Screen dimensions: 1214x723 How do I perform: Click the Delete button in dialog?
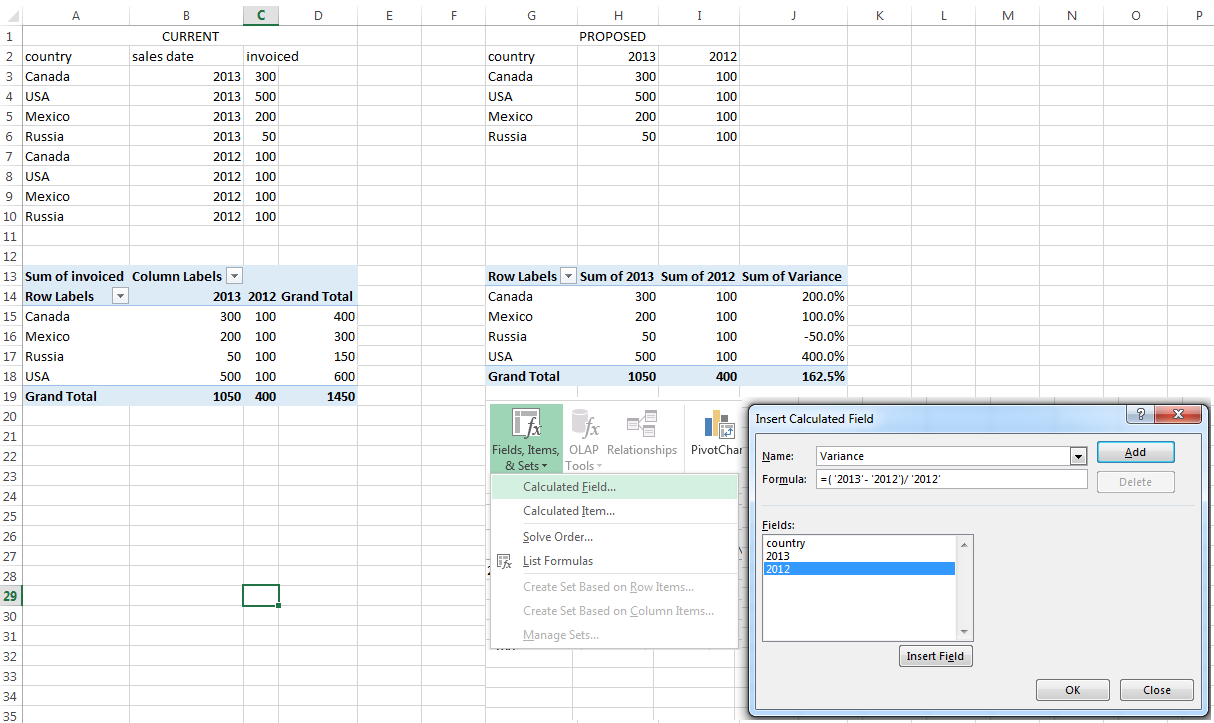click(1135, 482)
